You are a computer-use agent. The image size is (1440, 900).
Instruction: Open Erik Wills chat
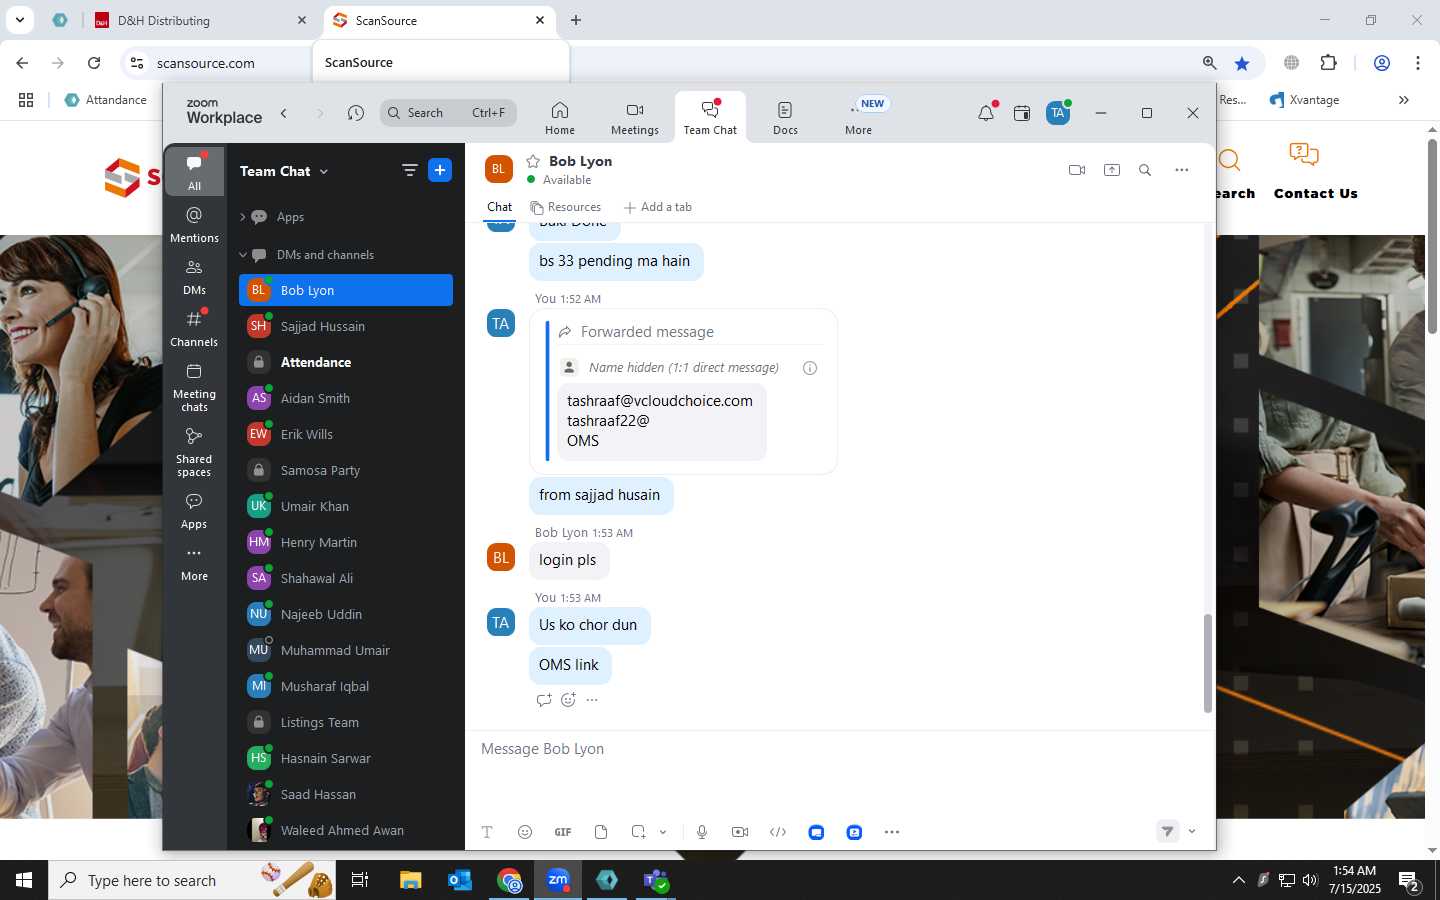(x=346, y=434)
